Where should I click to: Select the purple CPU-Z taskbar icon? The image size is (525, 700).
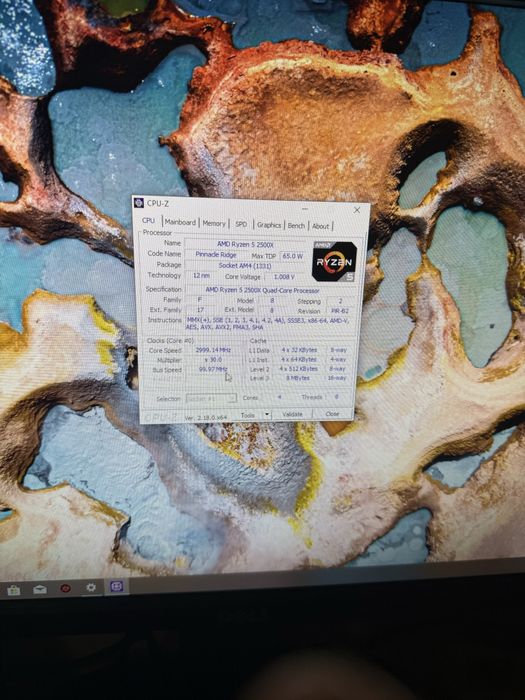point(117,586)
